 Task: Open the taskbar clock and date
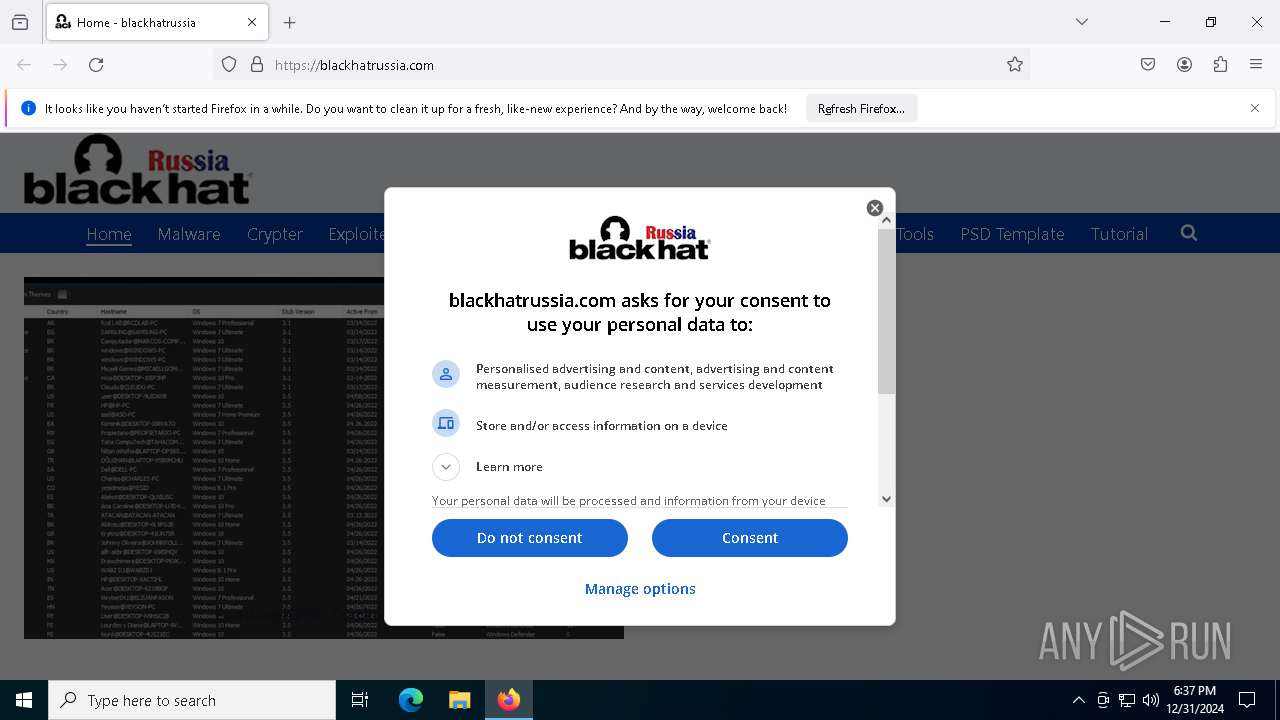1195,700
